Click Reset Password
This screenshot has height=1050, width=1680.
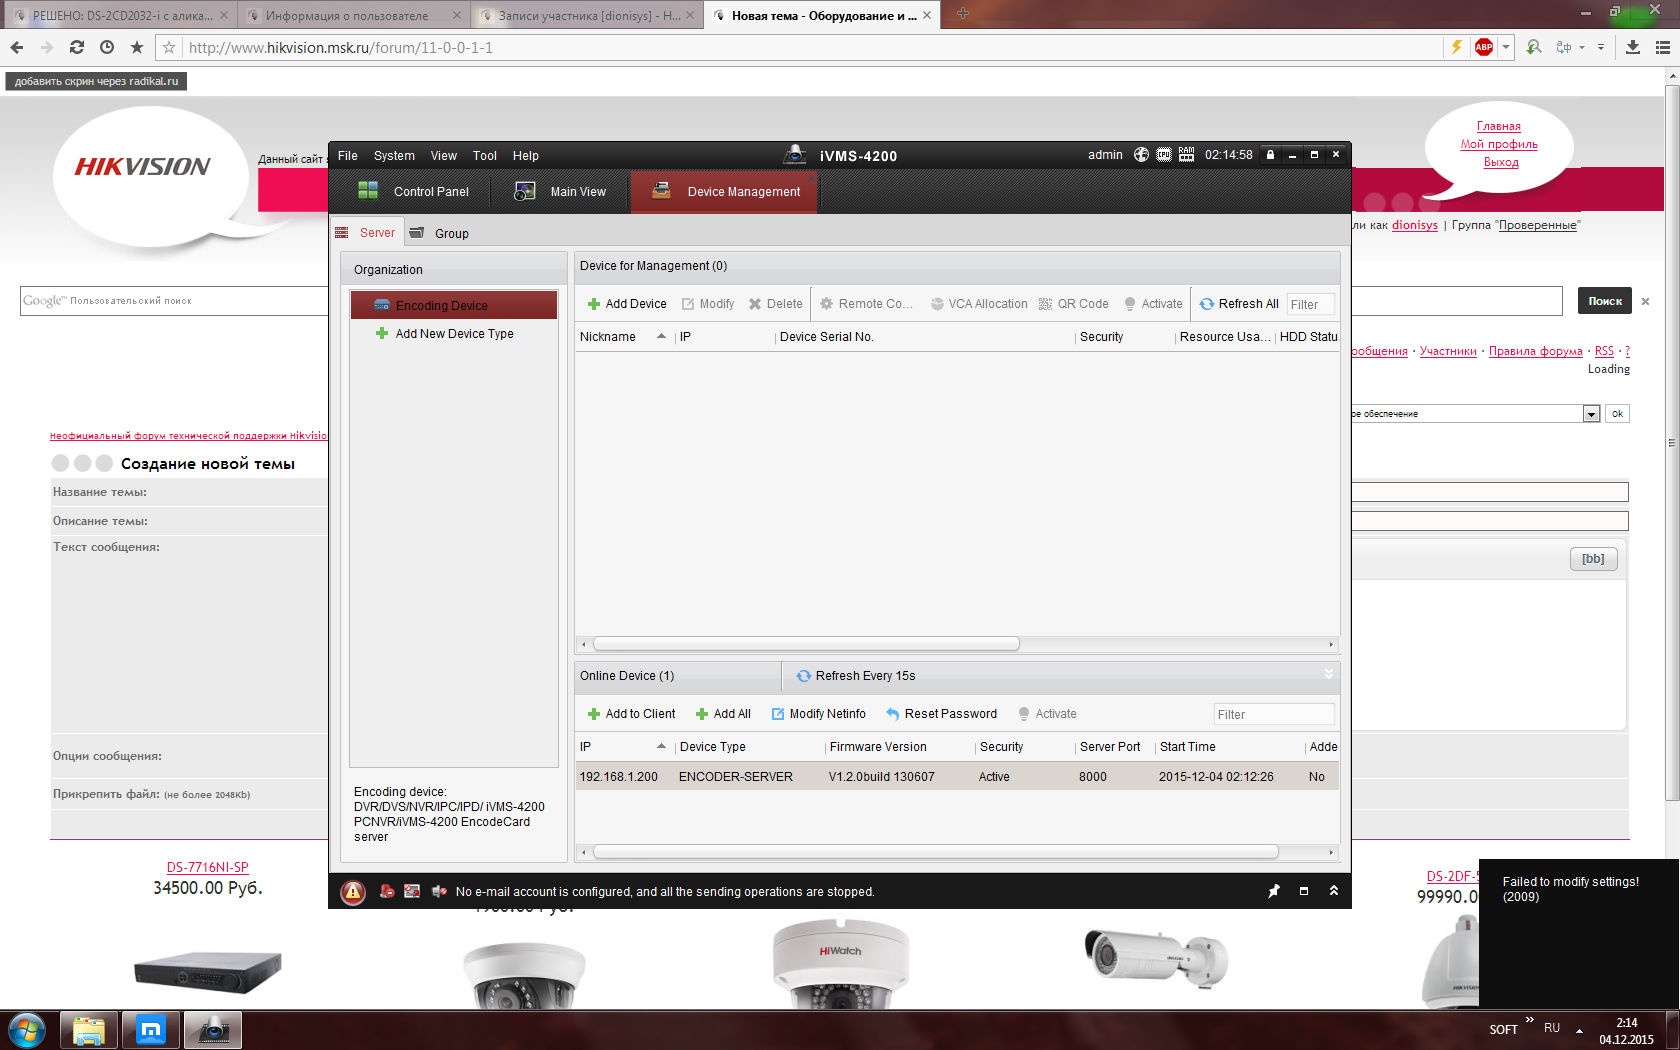[x=941, y=714]
